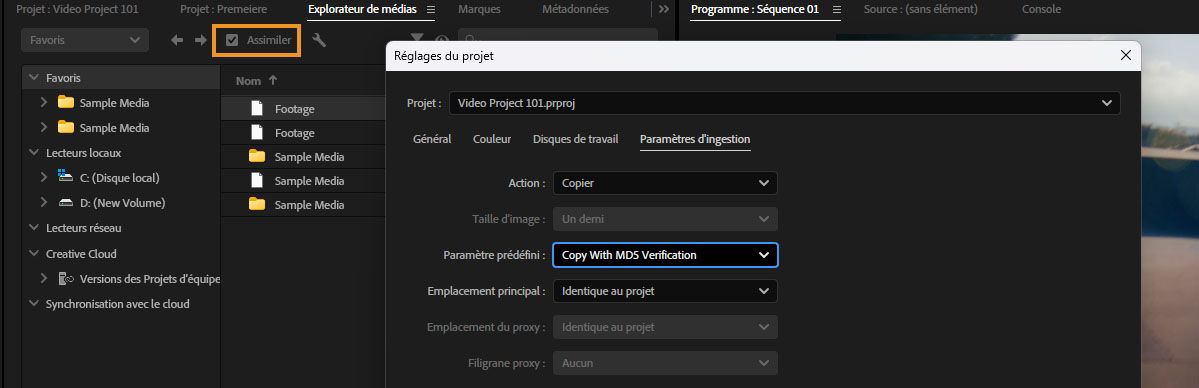Open ingest settings wrench icon
This screenshot has width=1199, height=388.
[x=320, y=41]
